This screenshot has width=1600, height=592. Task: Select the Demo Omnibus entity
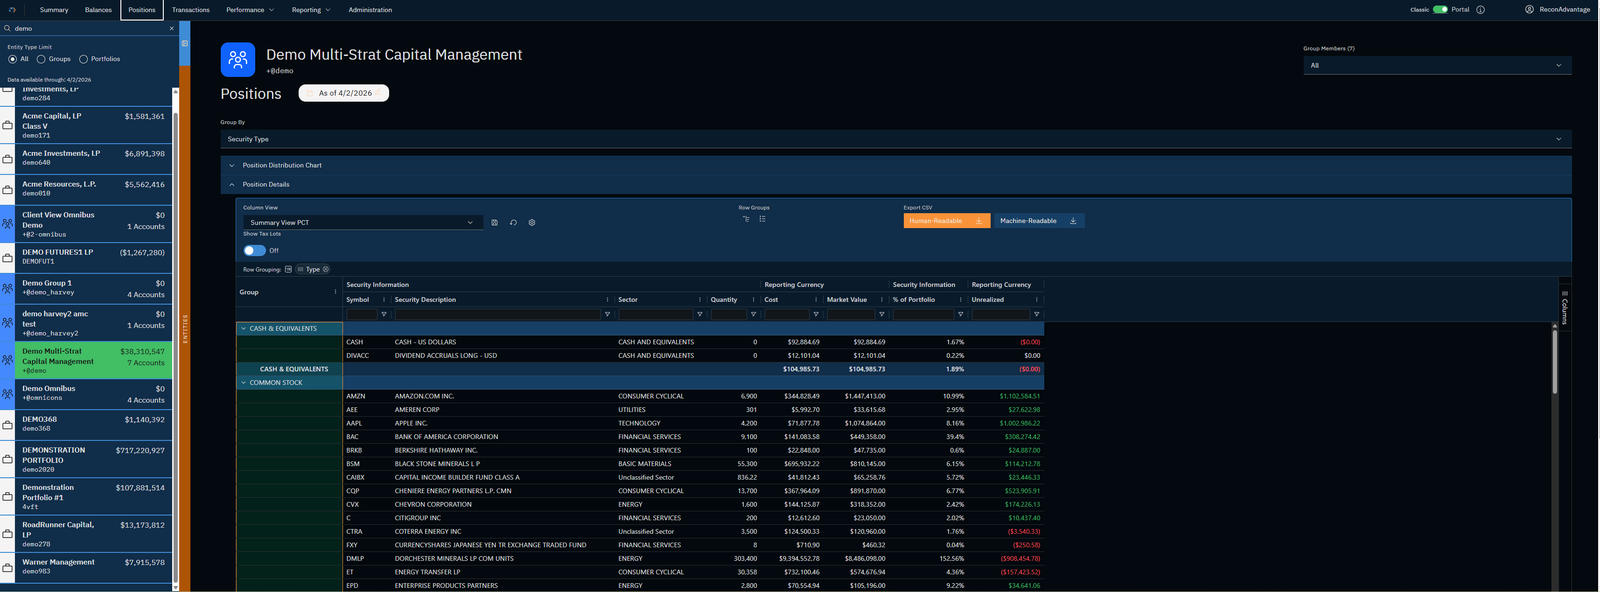[87, 394]
